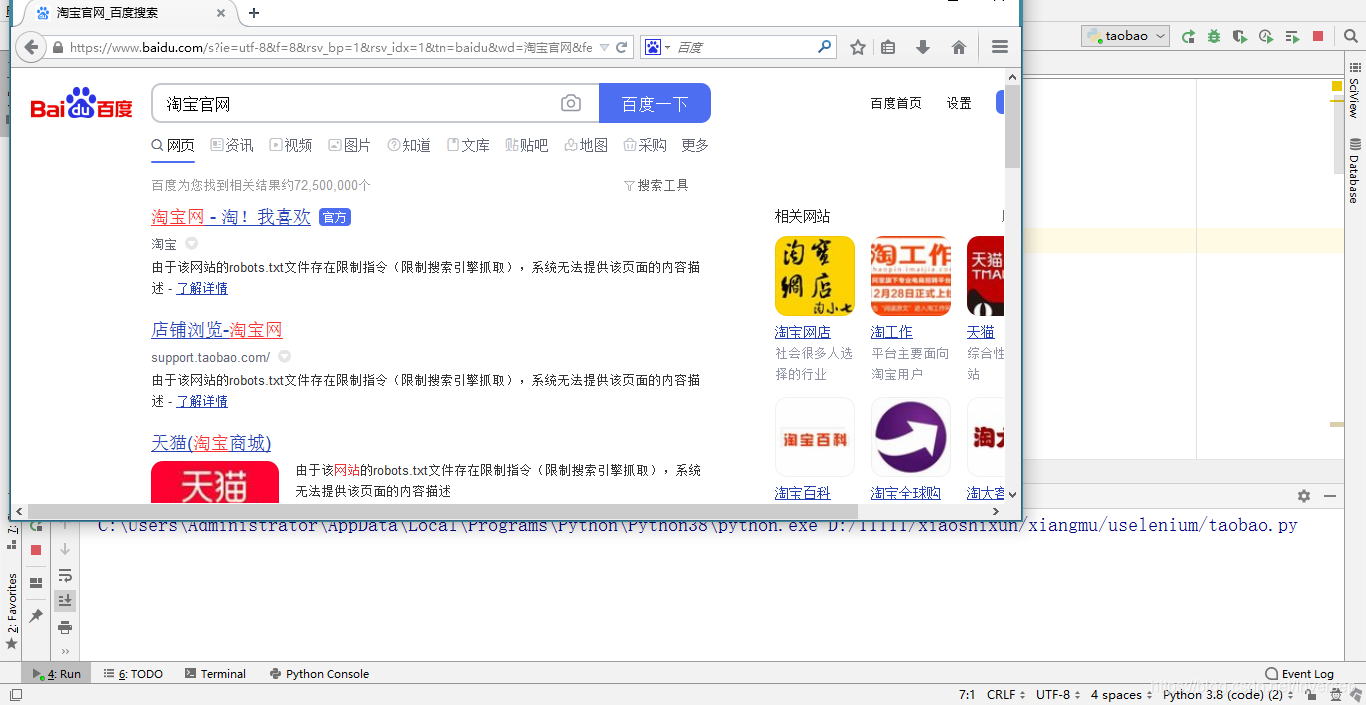Stop the run from PyCharm top toolbar

(x=1318, y=36)
